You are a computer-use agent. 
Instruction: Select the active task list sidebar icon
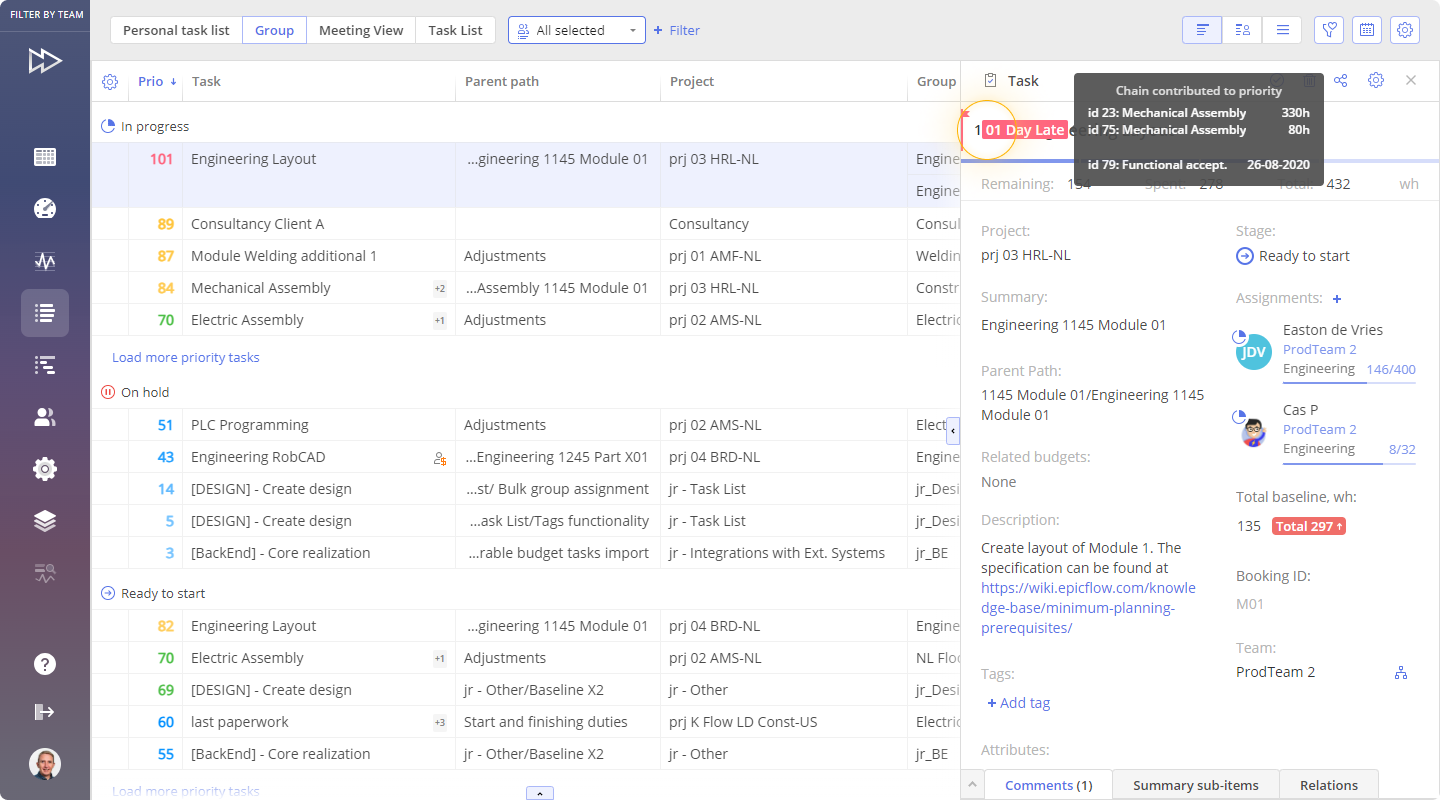[45, 313]
